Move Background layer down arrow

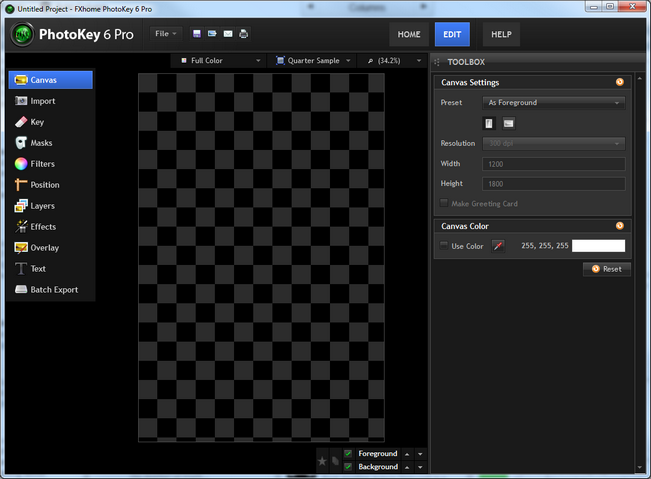(420, 467)
